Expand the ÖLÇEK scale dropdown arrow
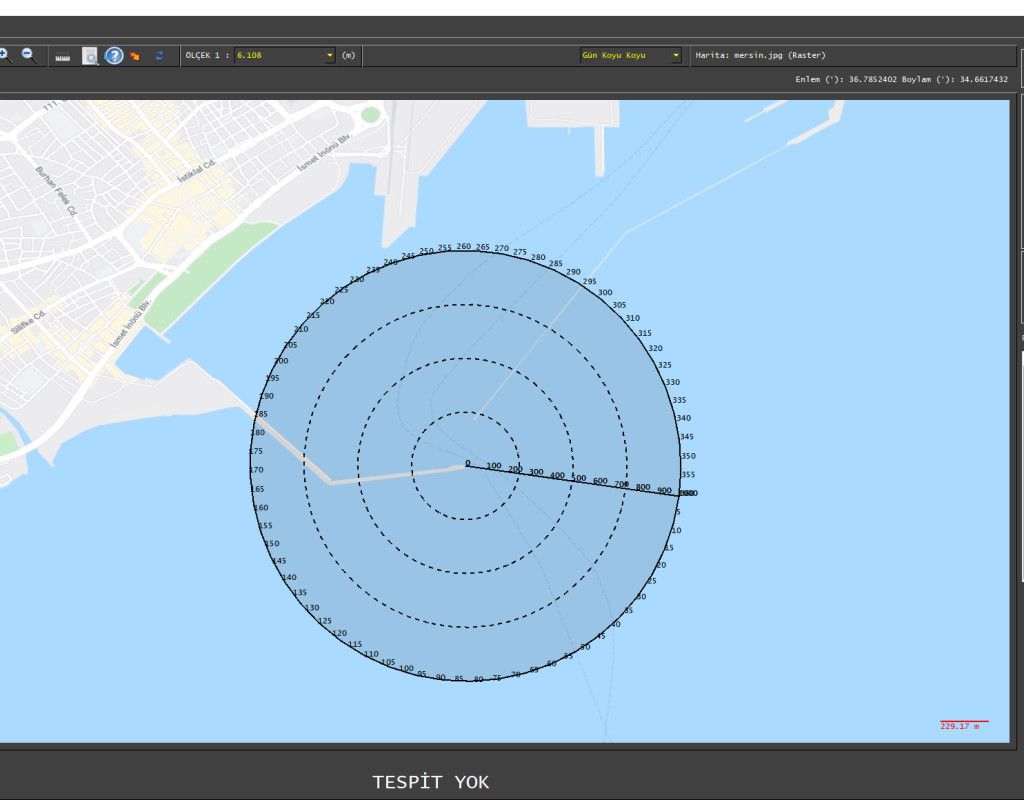 330,56
